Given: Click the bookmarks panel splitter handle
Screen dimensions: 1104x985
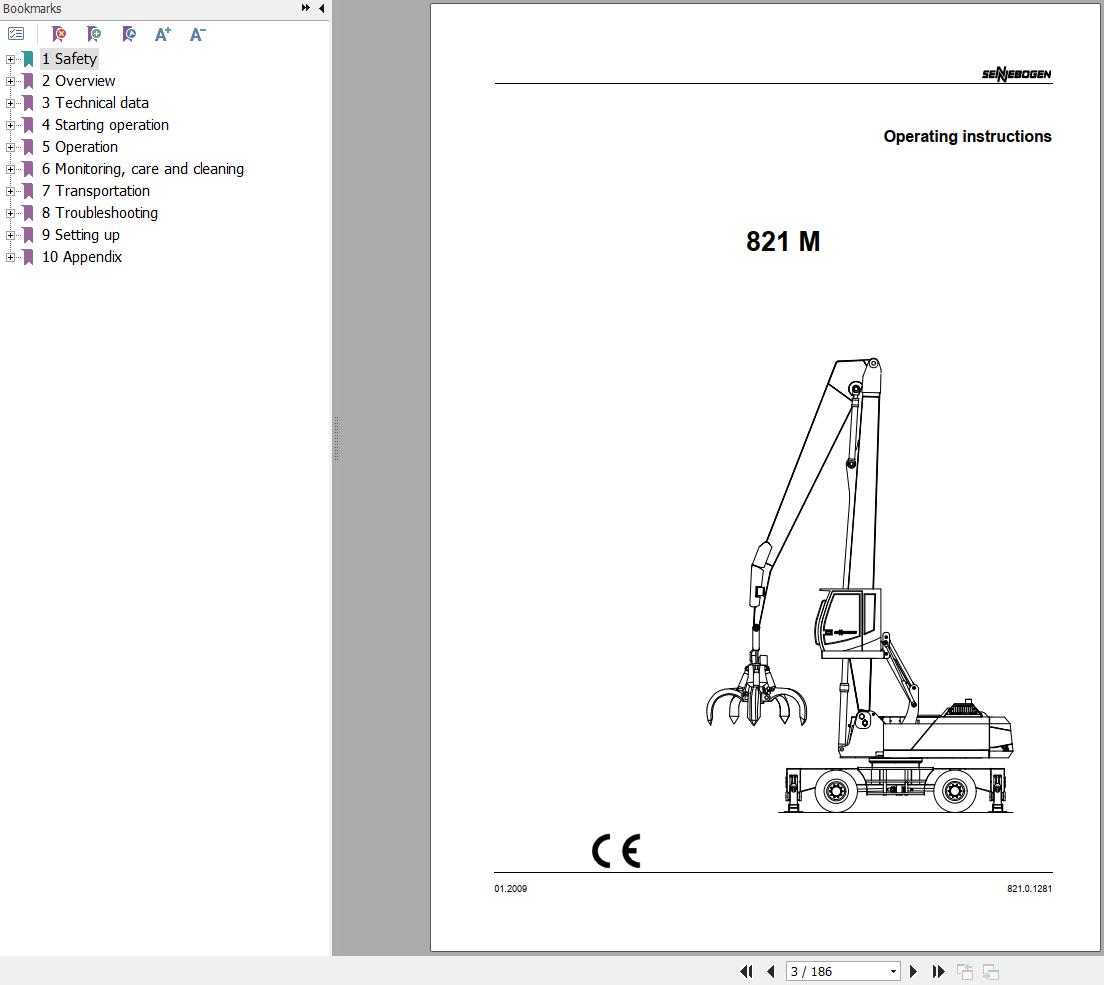Looking at the screenshot, I should pyautogui.click(x=337, y=439).
